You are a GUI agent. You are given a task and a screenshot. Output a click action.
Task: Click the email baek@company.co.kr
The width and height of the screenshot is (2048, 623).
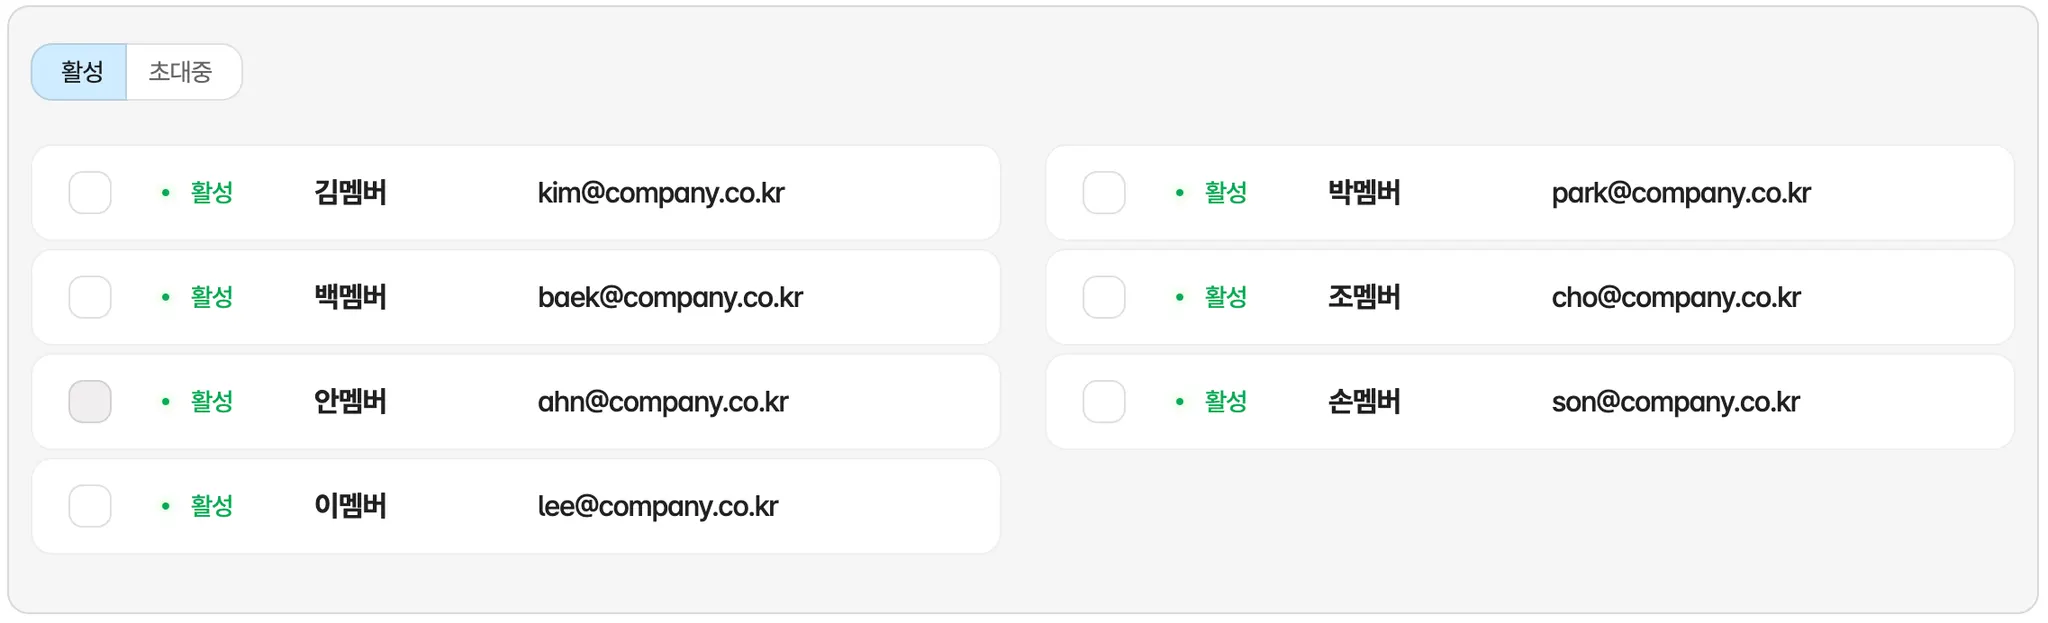tap(670, 297)
